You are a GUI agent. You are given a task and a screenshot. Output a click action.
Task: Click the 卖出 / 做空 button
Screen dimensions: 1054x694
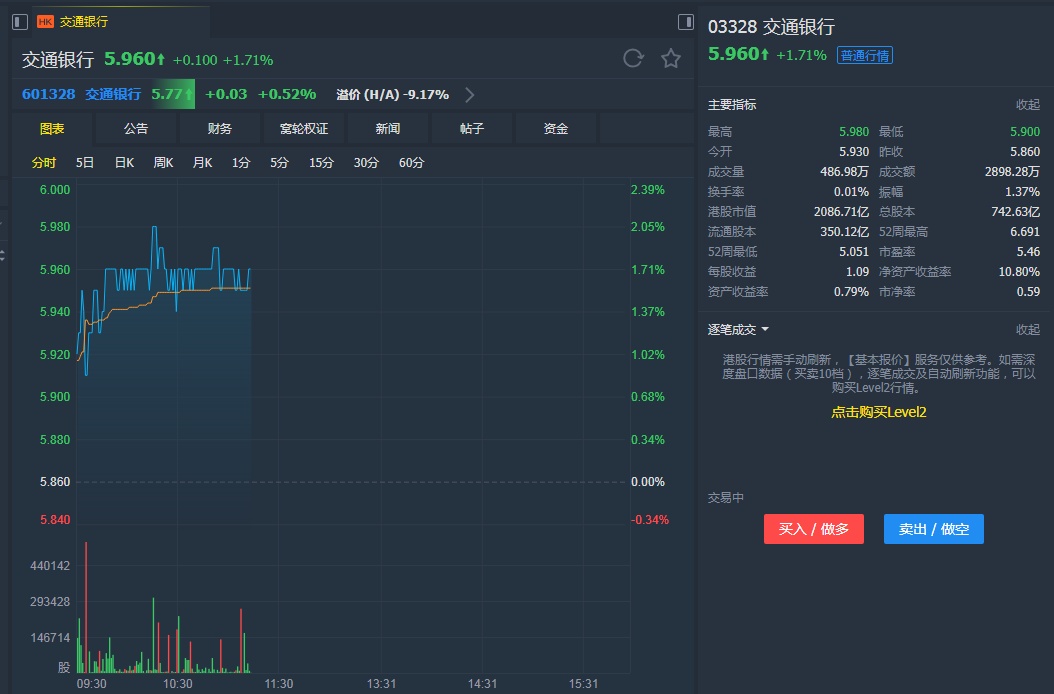934,529
